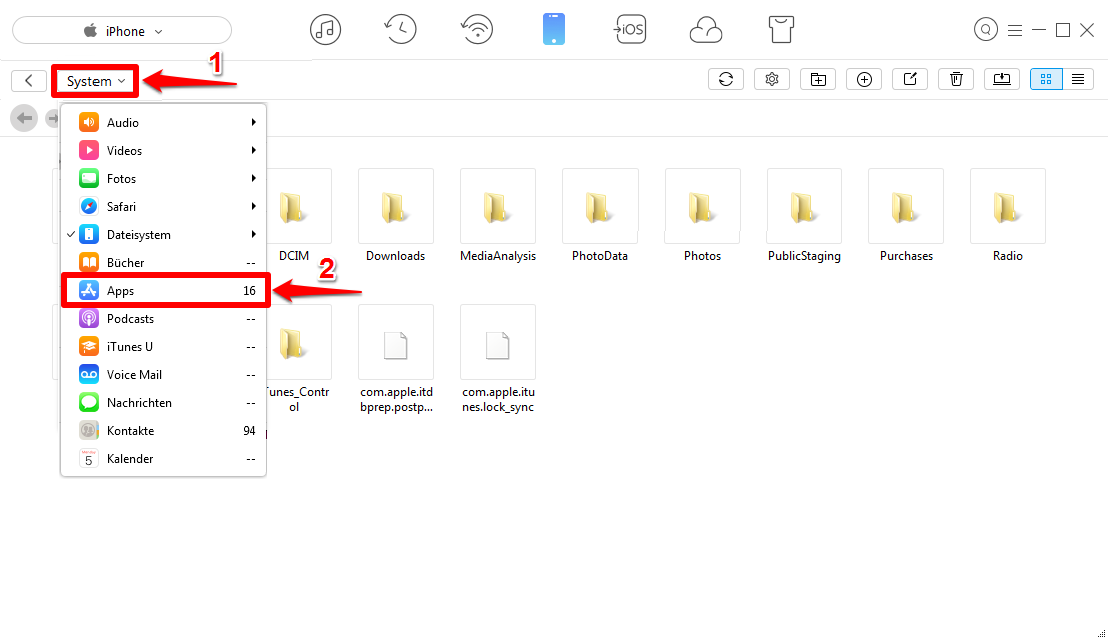Click the Apps count 16
This screenshot has width=1108, height=640.
249,291
